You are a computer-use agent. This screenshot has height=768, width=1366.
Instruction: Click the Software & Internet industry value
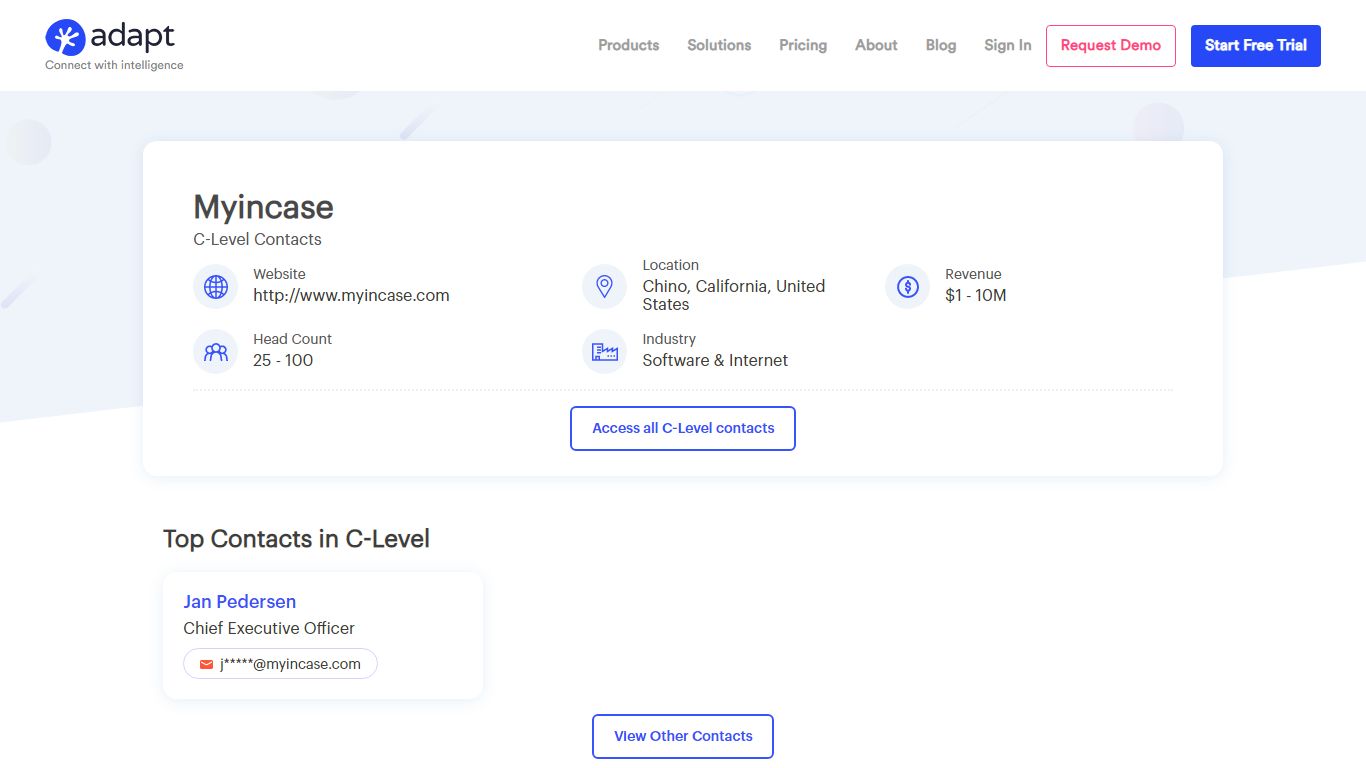click(x=715, y=360)
